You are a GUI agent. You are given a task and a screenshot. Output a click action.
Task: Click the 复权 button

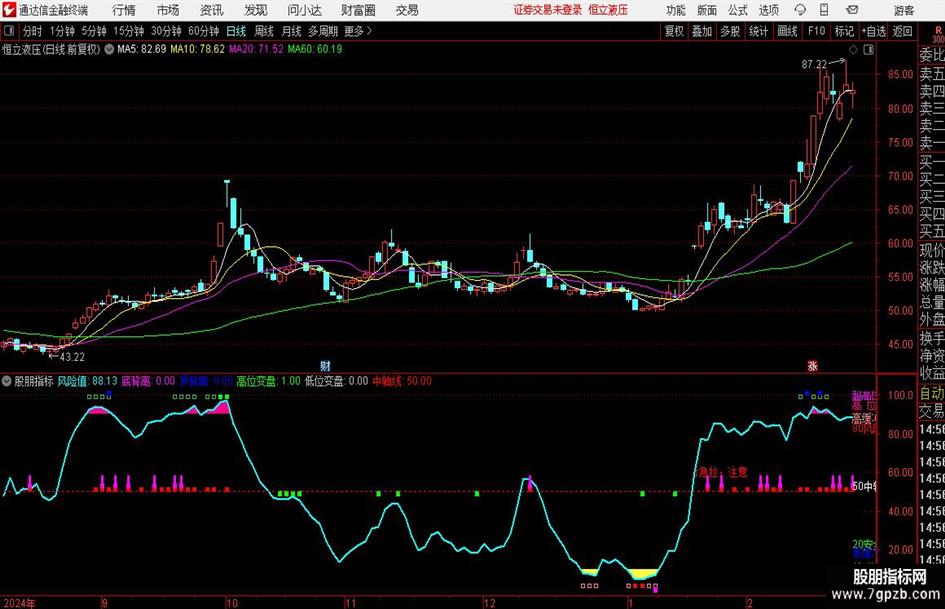coord(674,31)
